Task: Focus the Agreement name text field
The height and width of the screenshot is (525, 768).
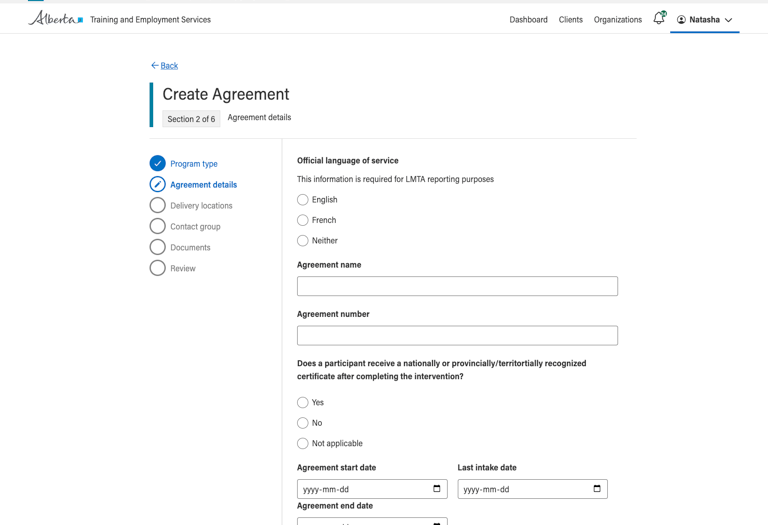Action: (x=457, y=286)
